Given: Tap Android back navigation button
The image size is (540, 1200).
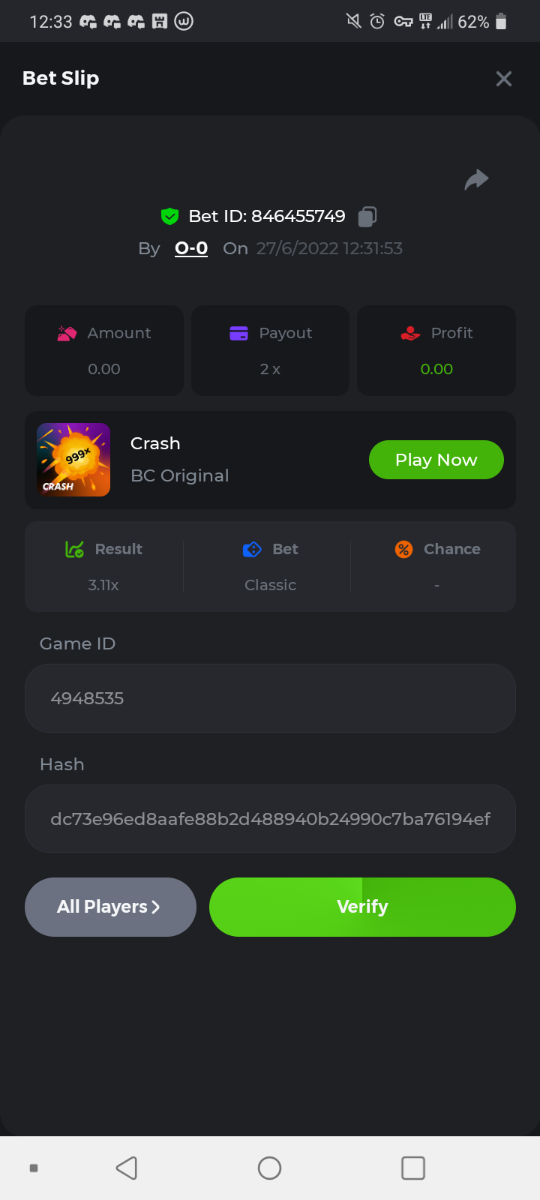Looking at the screenshot, I should (126, 1168).
